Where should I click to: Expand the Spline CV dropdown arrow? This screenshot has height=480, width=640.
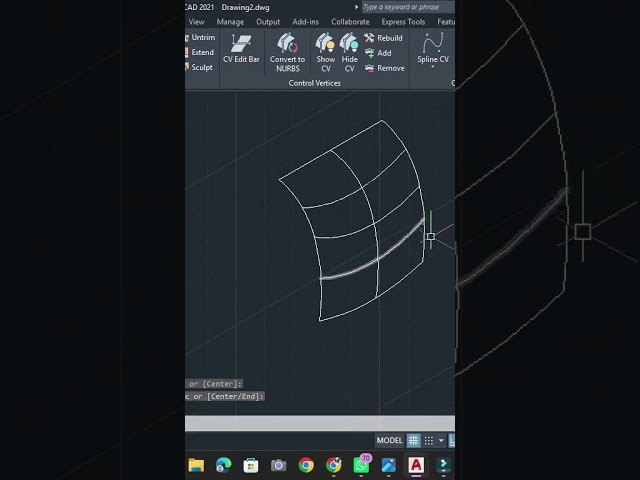click(433, 67)
